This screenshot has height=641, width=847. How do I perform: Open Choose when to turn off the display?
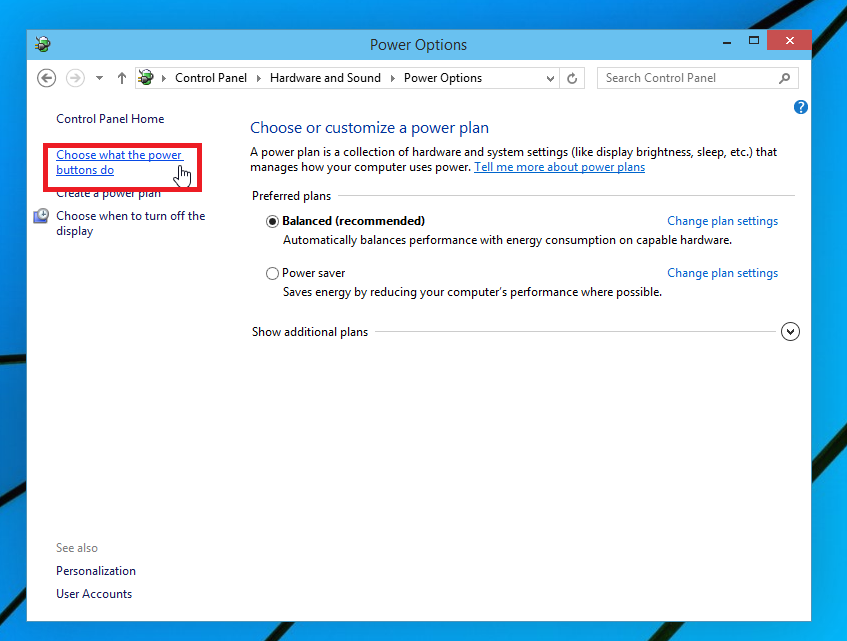coord(131,223)
